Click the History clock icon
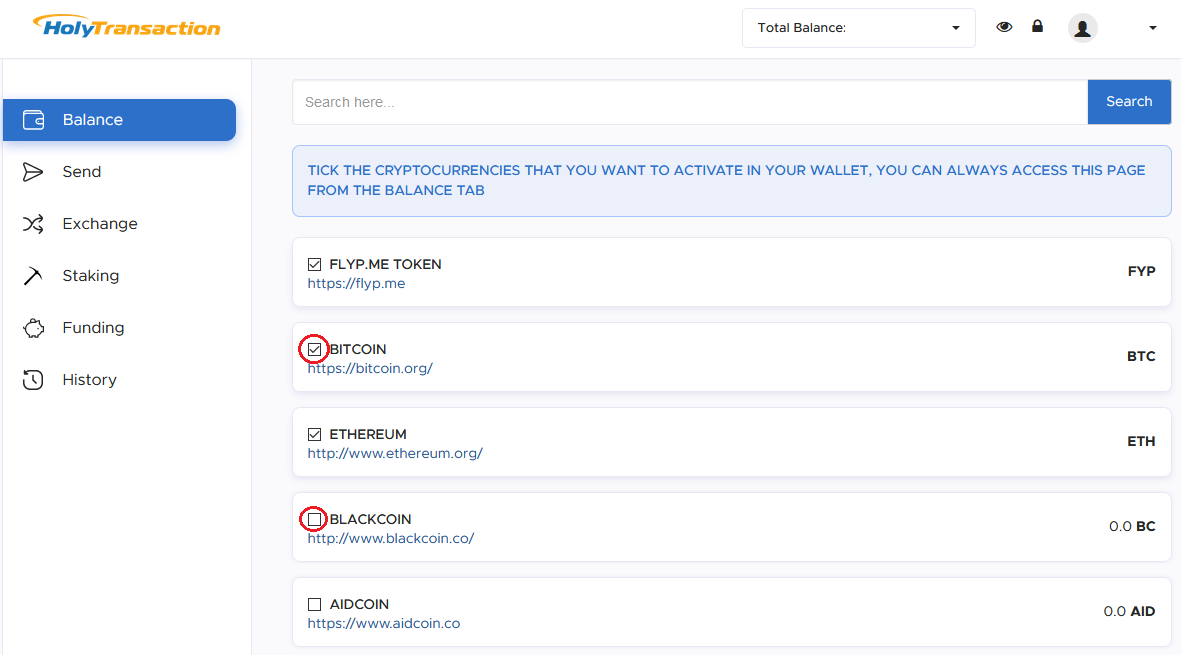This screenshot has width=1181, height=655. point(32,379)
